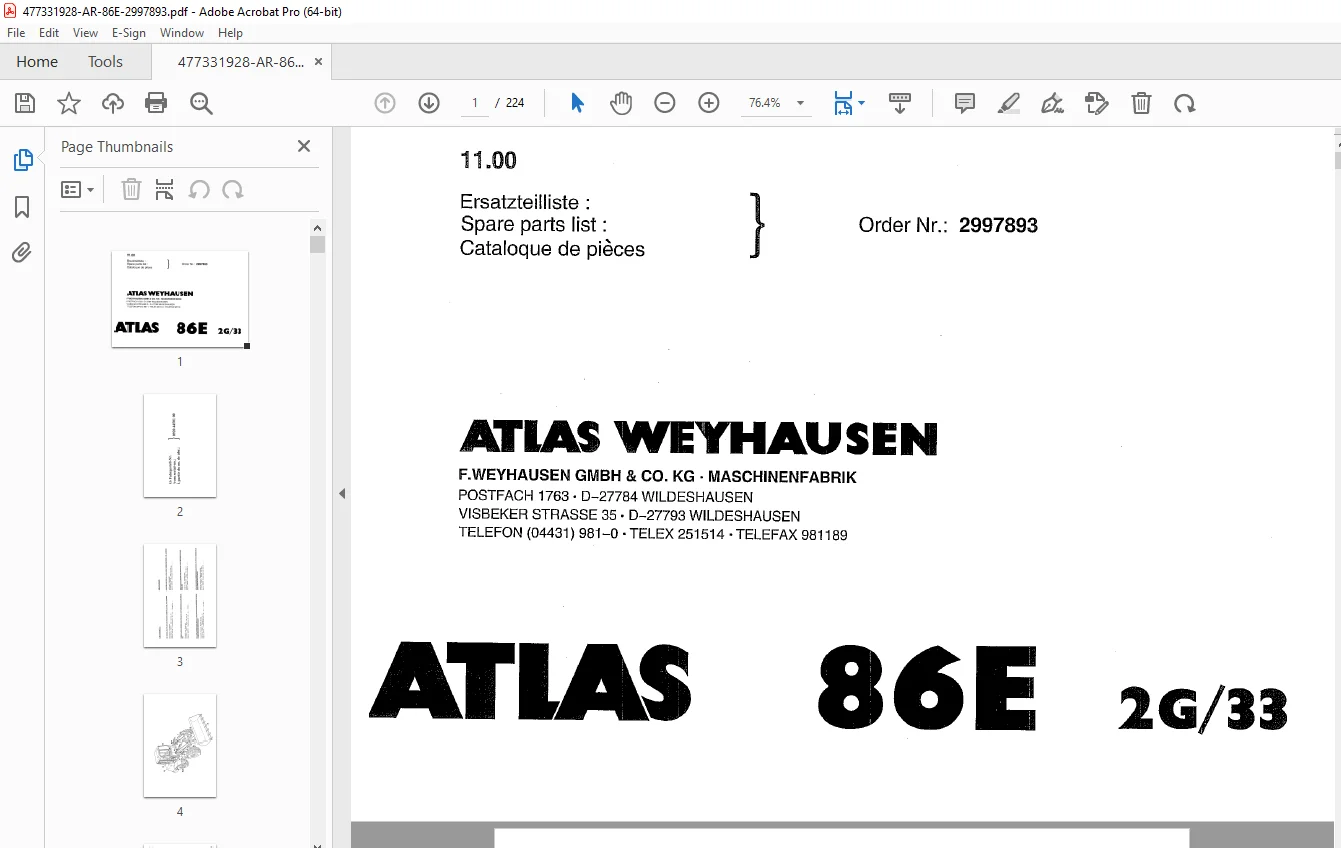Close the Page Thumbnails panel
The height and width of the screenshot is (848, 1341).
[304, 146]
